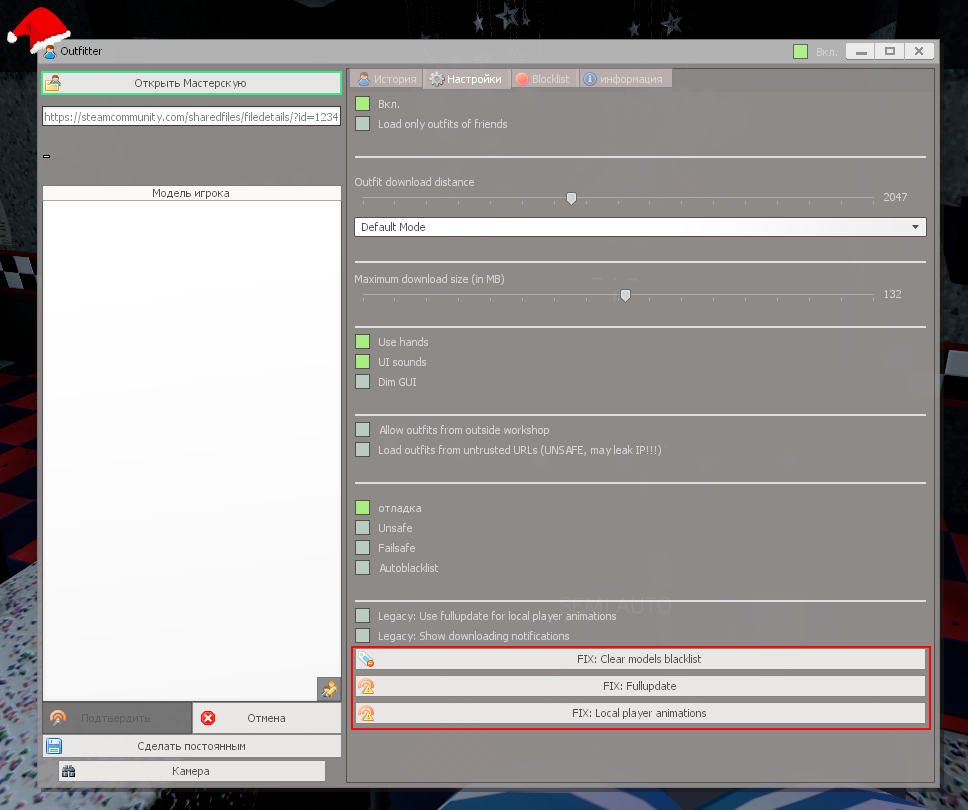Disable the Вкл. checkbox in settings
Viewport: 968px width, 810px height.
point(363,104)
